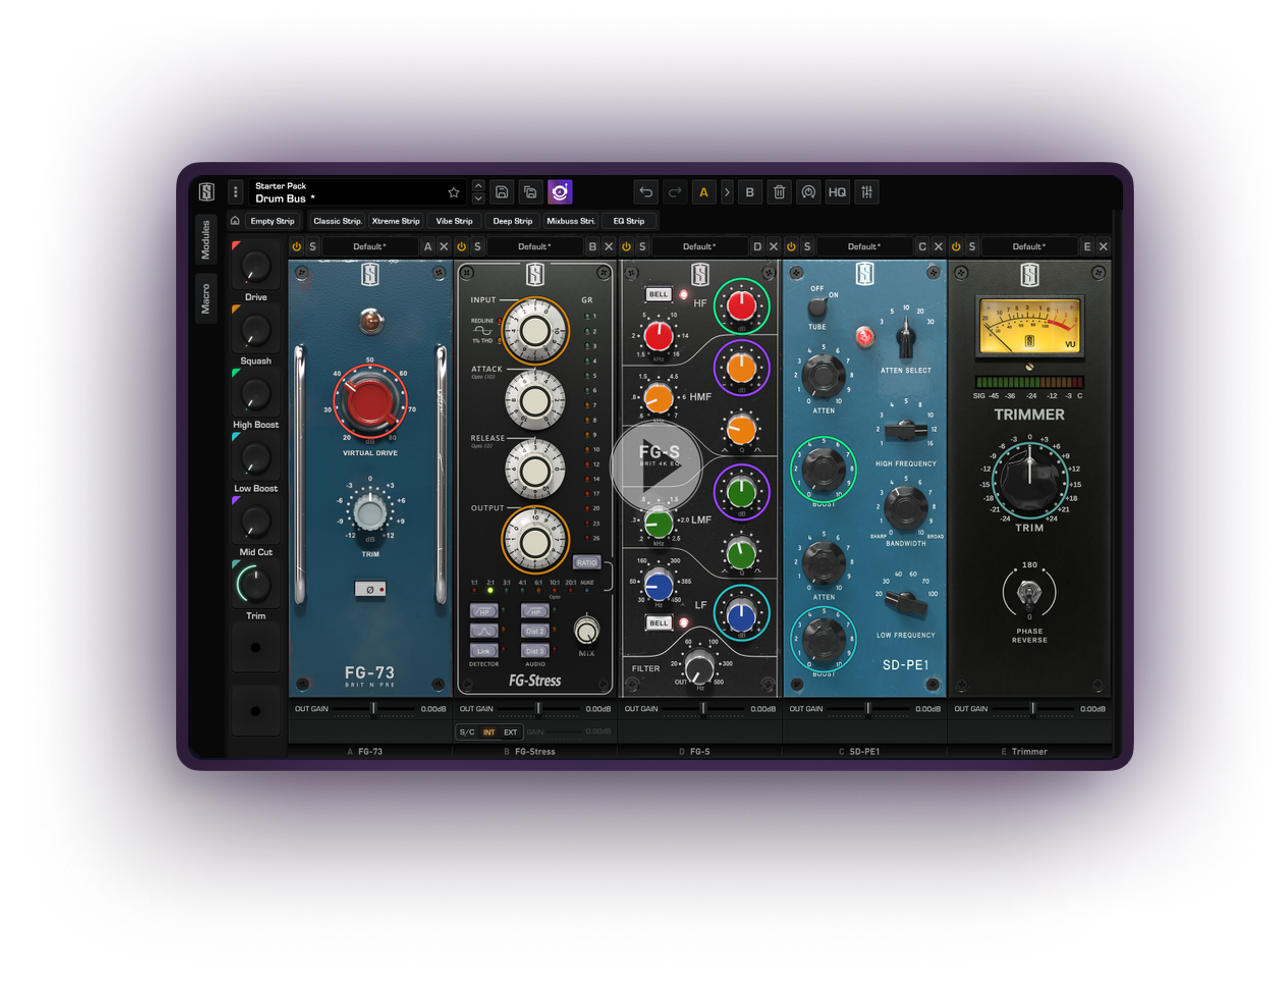
Task: Enable HQ mode
Action: pos(838,192)
